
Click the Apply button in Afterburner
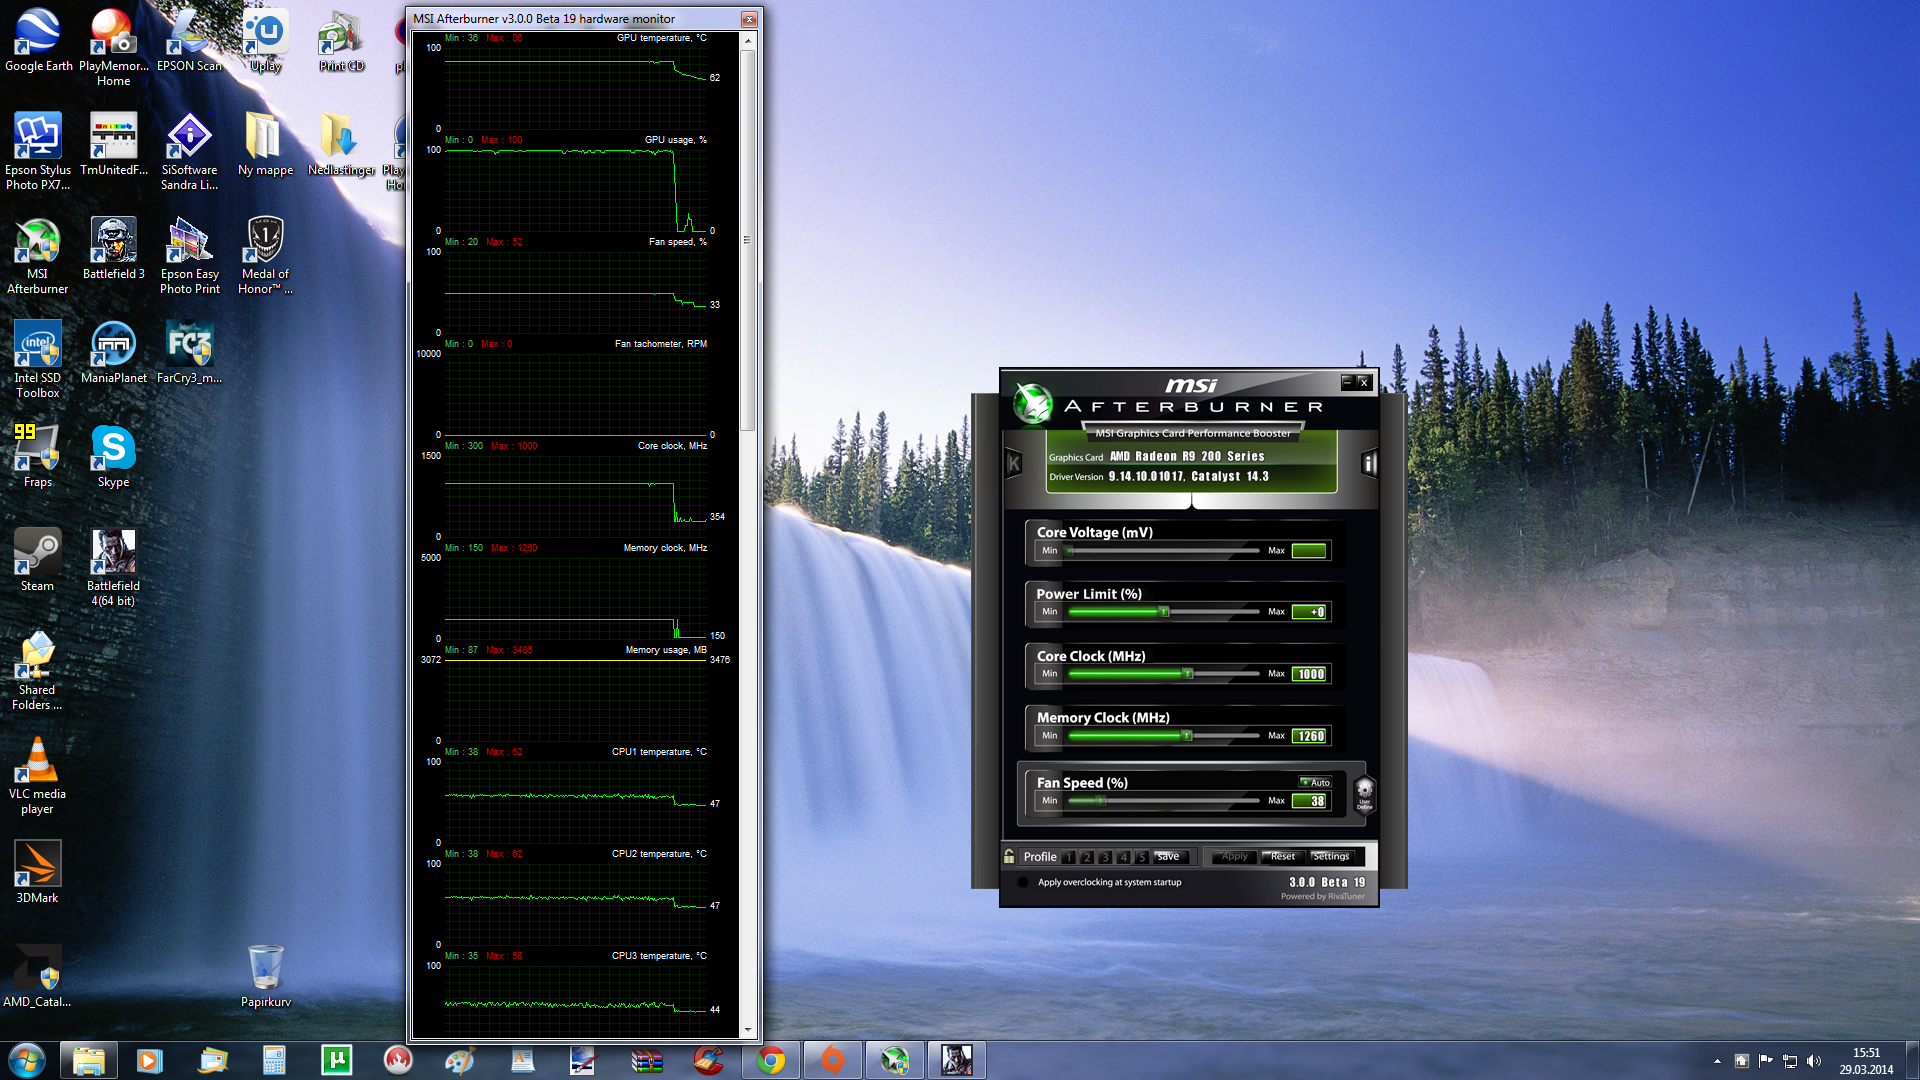pos(1235,857)
